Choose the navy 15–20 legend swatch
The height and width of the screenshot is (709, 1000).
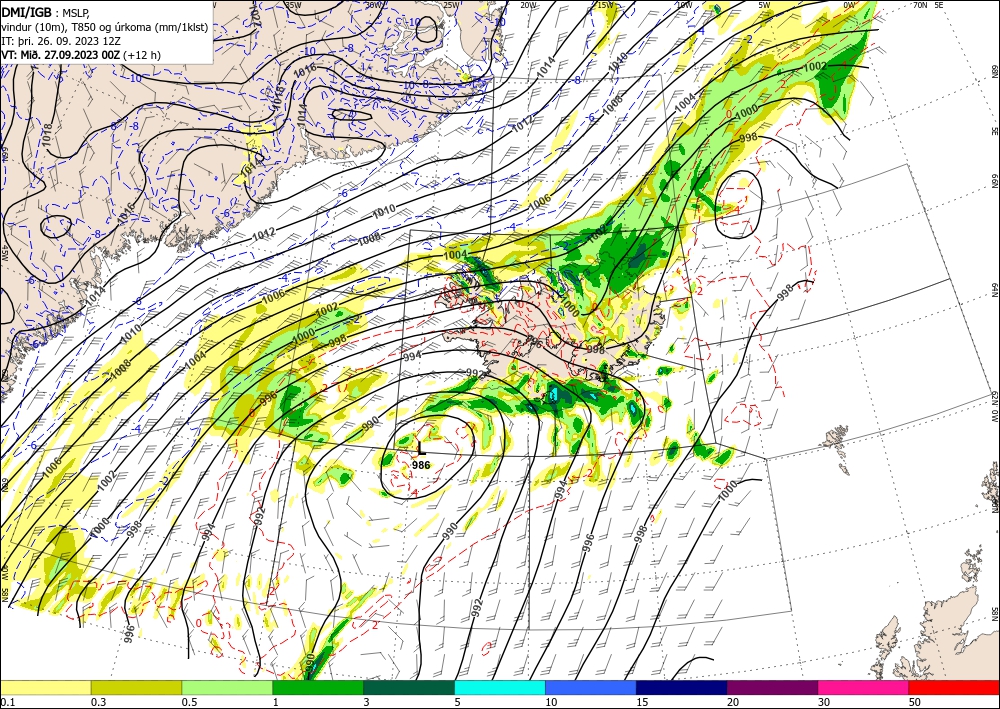[682, 687]
